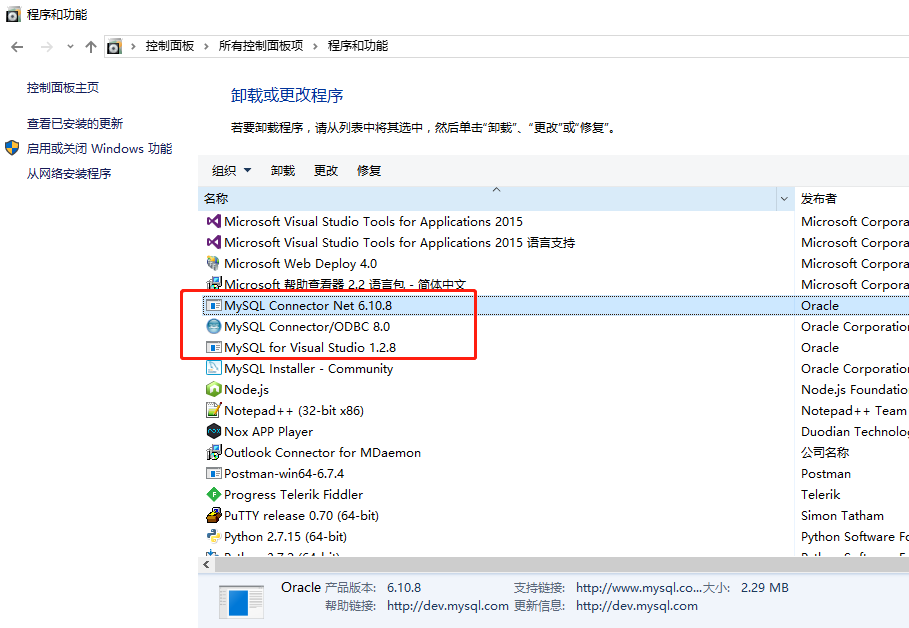The height and width of the screenshot is (628, 909).
Task: Select the Postman-win64-6.7.4 entry
Action: pyautogui.click(x=284, y=474)
